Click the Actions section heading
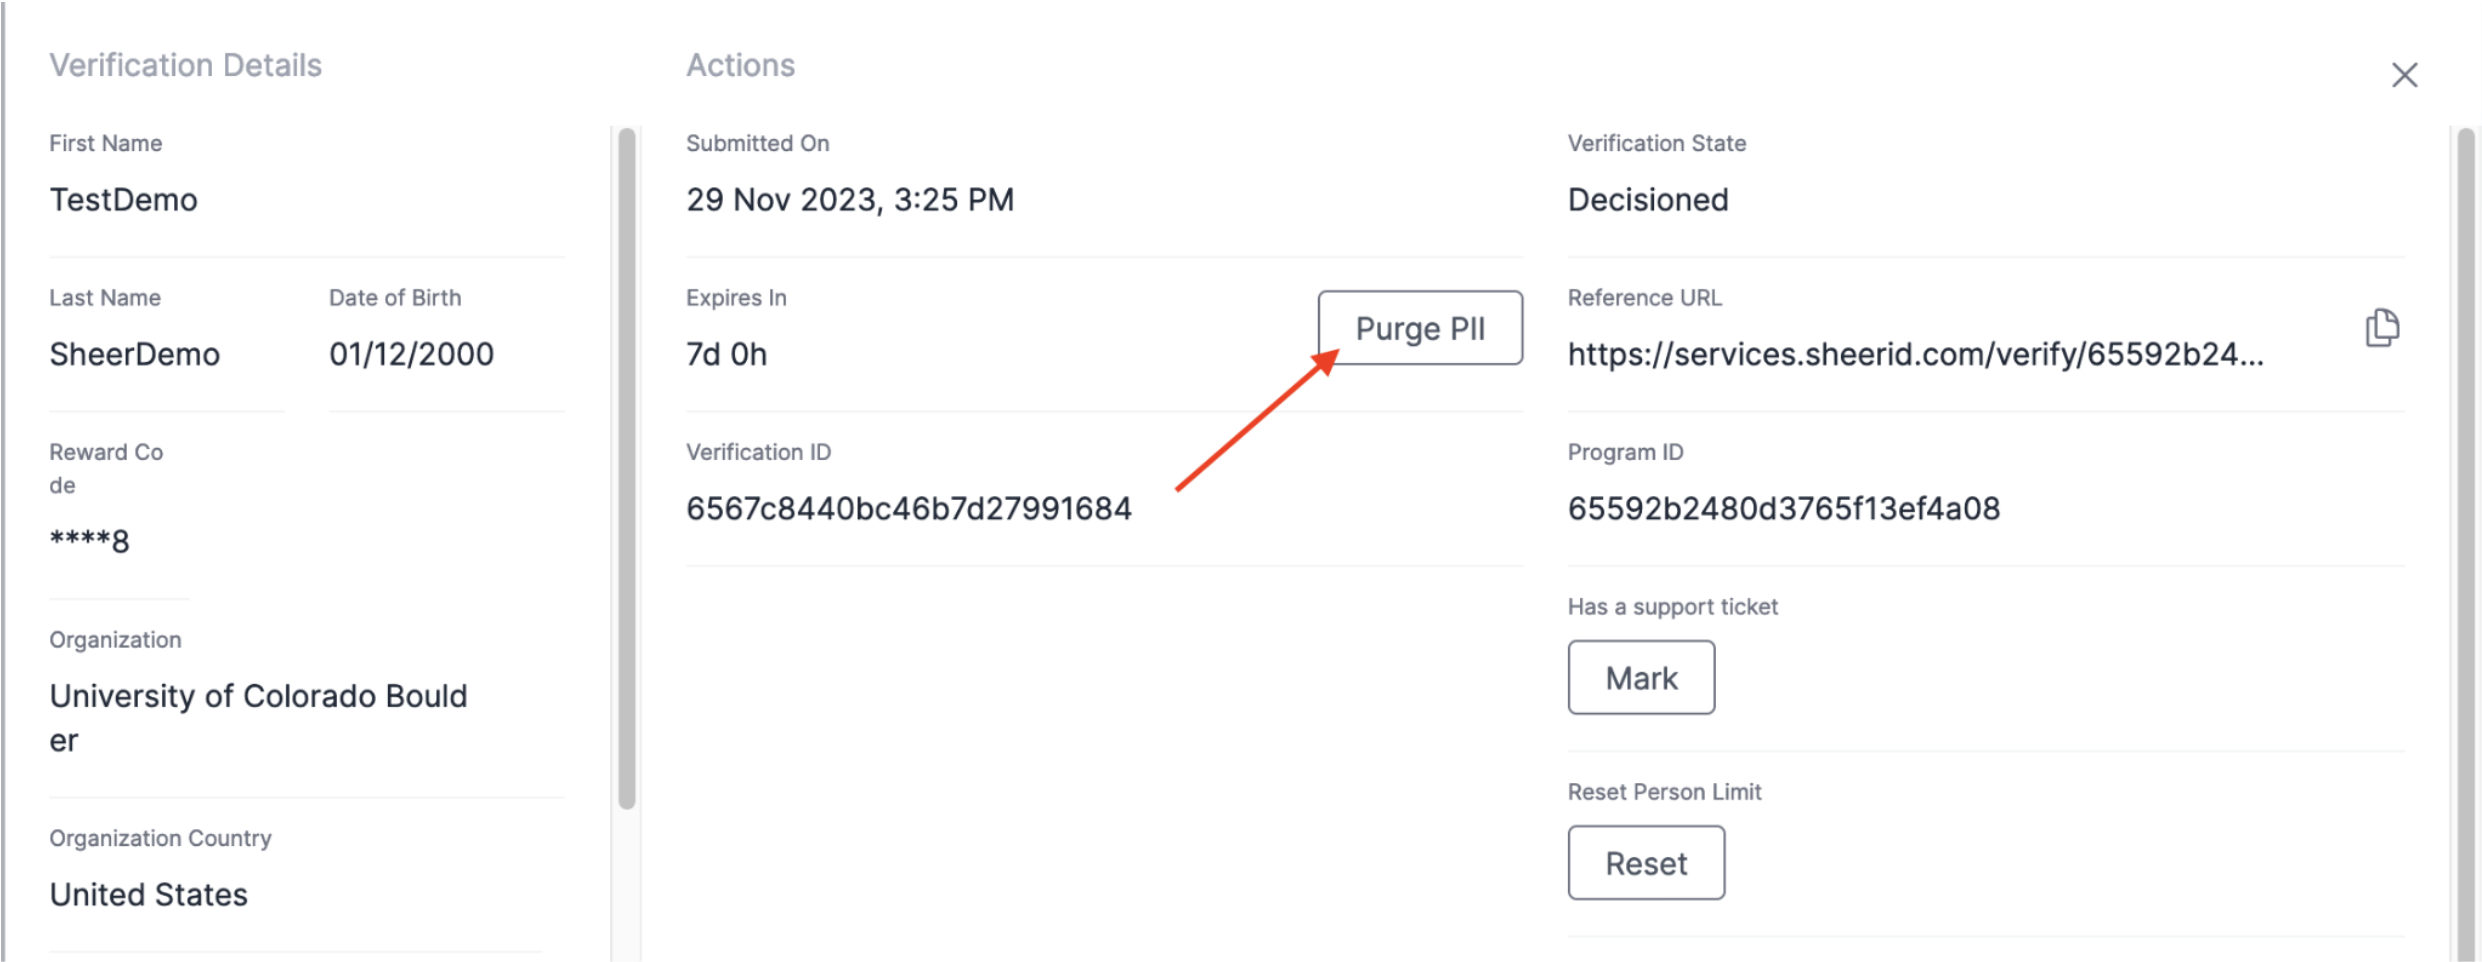This screenshot has width=2482, height=962. (x=740, y=66)
